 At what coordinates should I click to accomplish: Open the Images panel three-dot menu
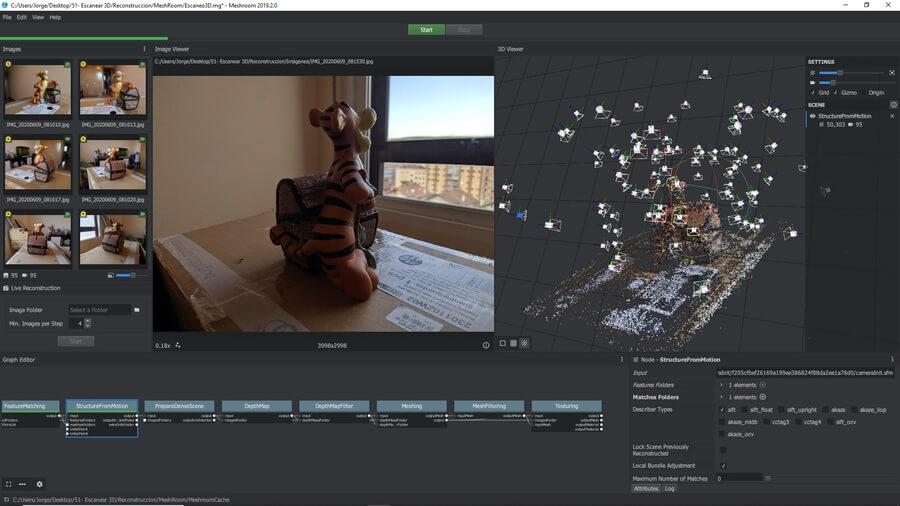[144, 48]
